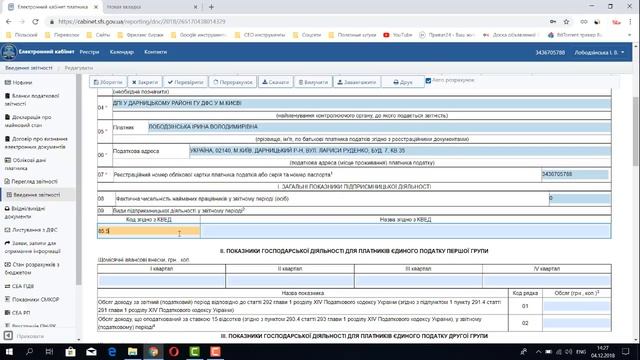Click the row 01 income amount field
The width and height of the screenshot is (640, 360).
576,306
